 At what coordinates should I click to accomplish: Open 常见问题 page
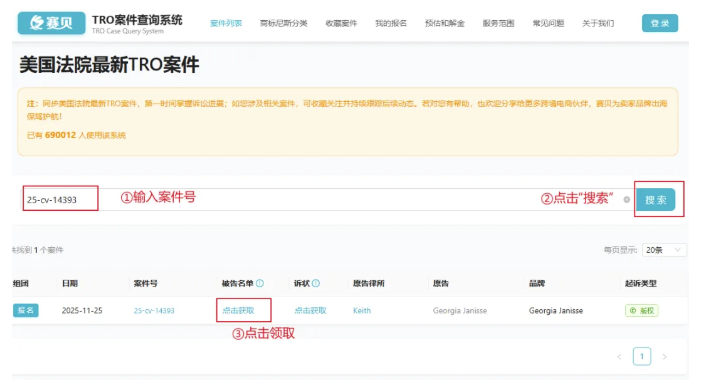(x=548, y=23)
